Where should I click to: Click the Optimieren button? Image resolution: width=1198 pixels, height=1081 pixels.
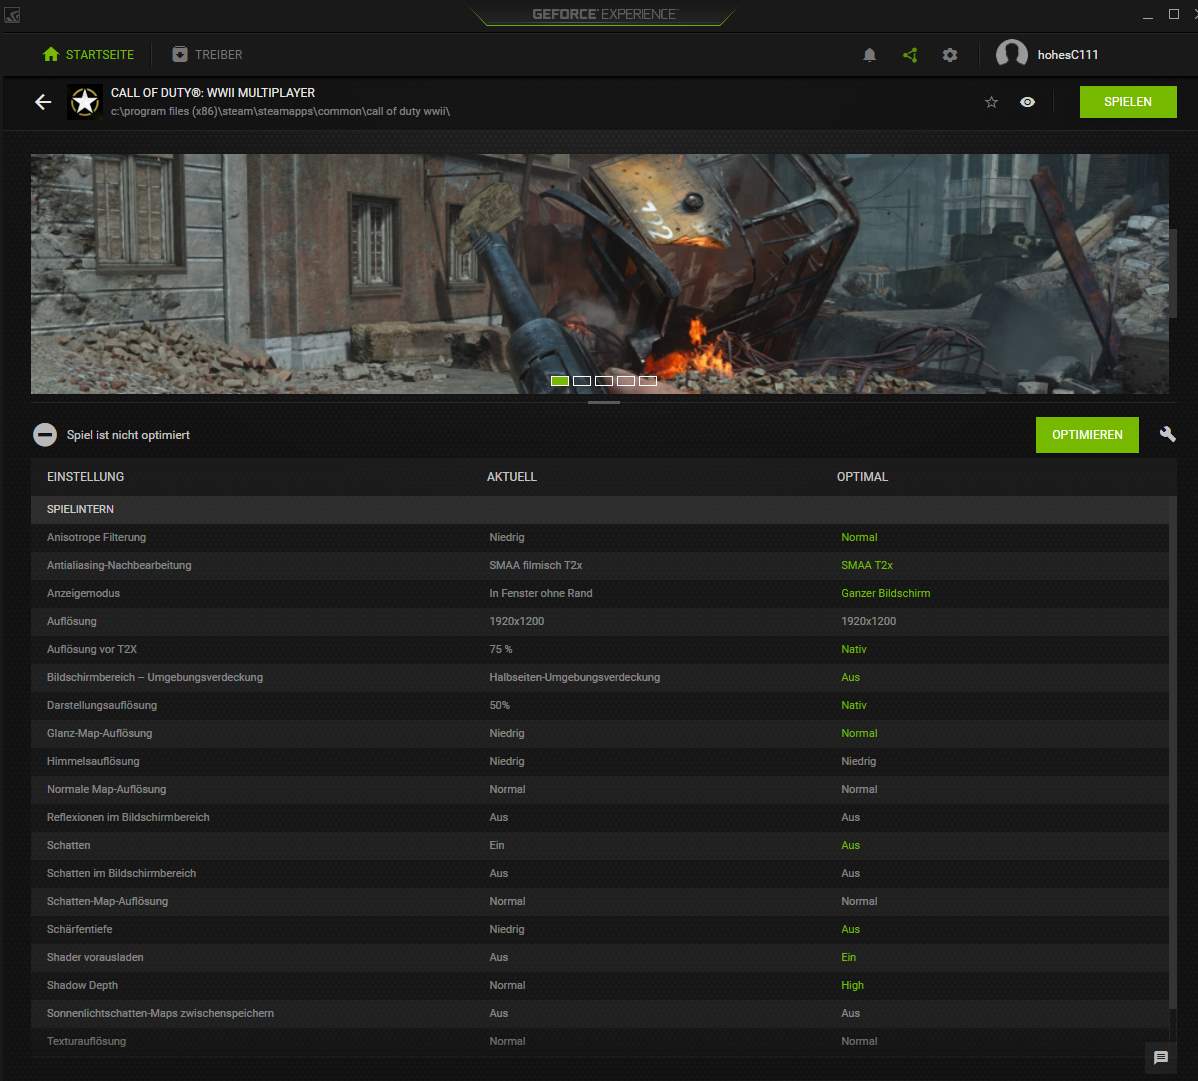coord(1087,435)
